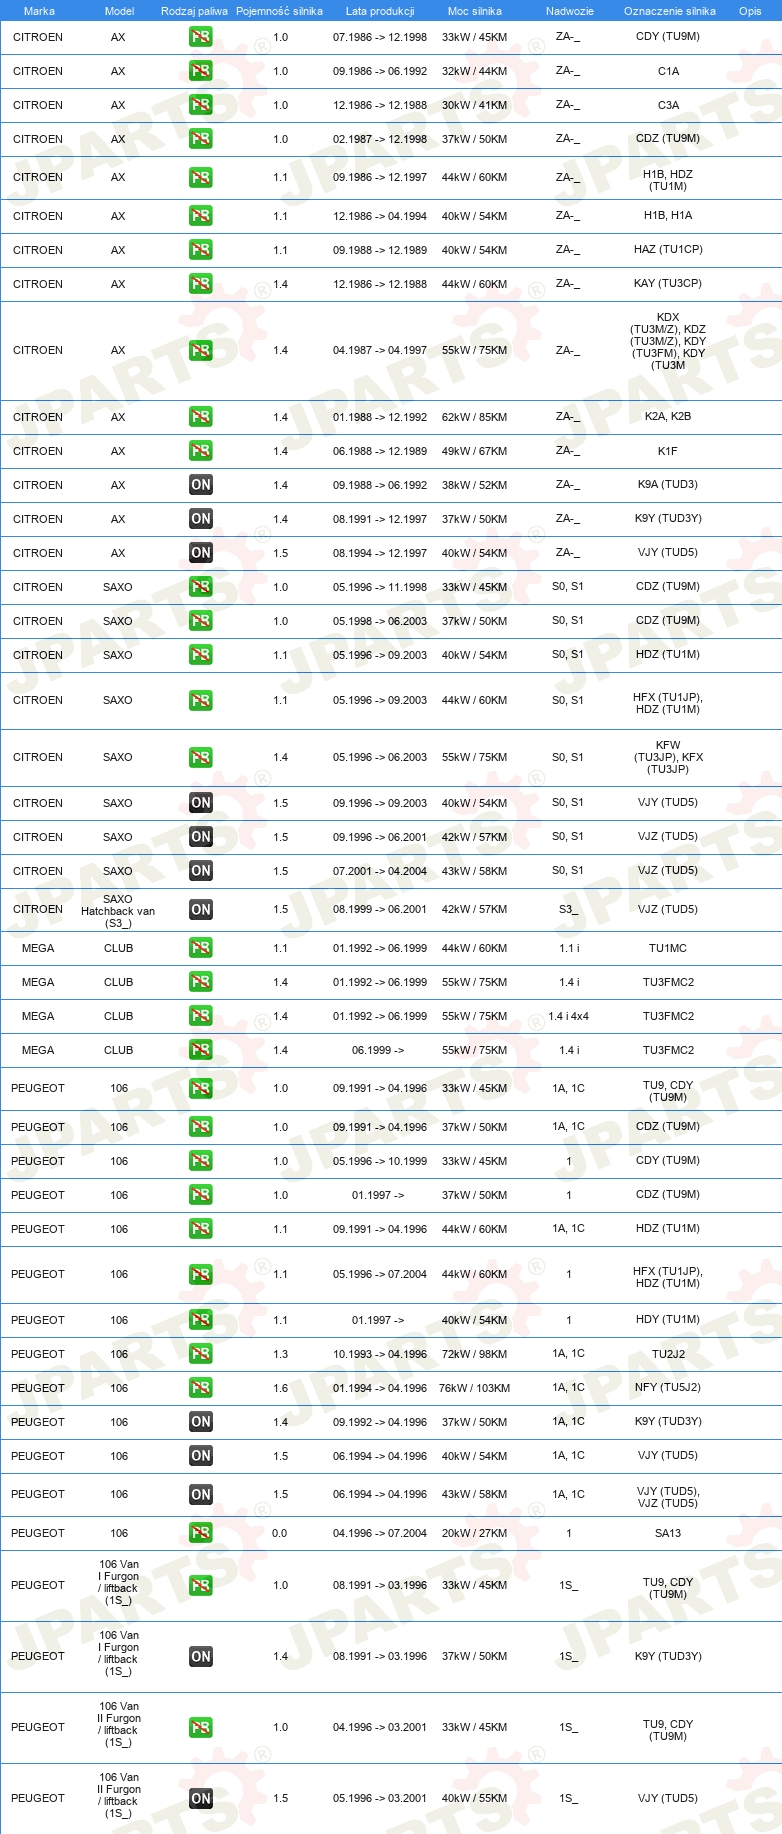Click diesel icon for 106 Van II Furgon VJY

[x=201, y=1798]
